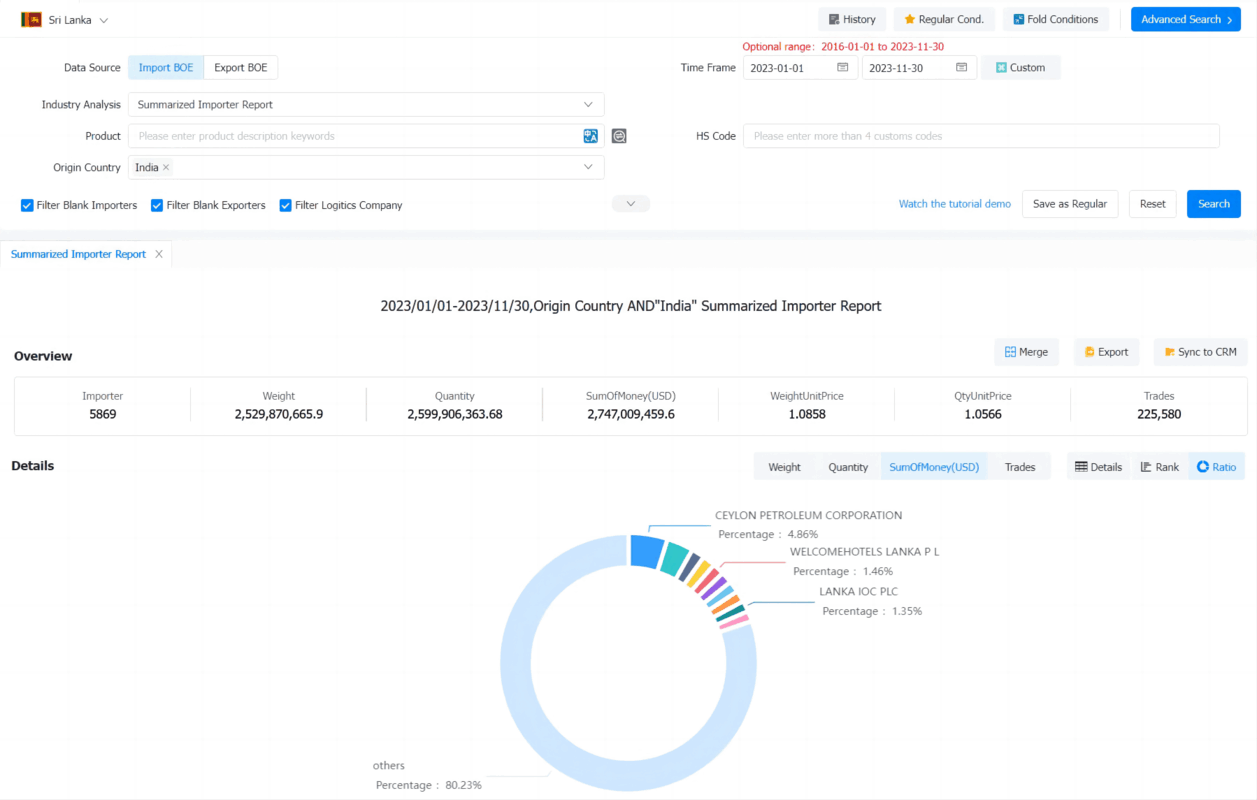Select the Trades metric tab
The width and height of the screenshot is (1257, 800).
pos(1020,467)
